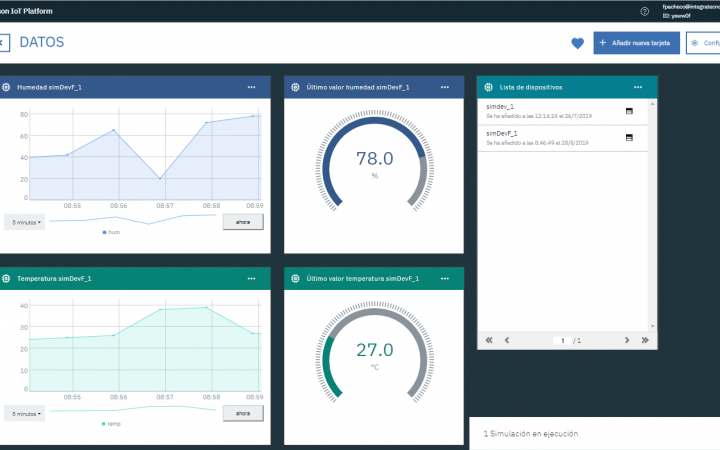Open the Último valor humedad card options menu
This screenshot has height=450, width=720.
(x=444, y=87)
